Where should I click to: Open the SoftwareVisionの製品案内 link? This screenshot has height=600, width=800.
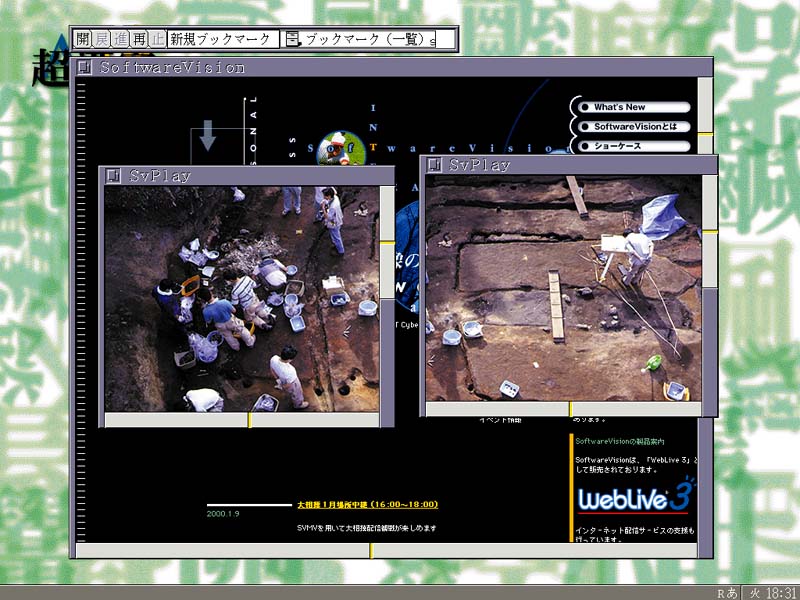620,441
